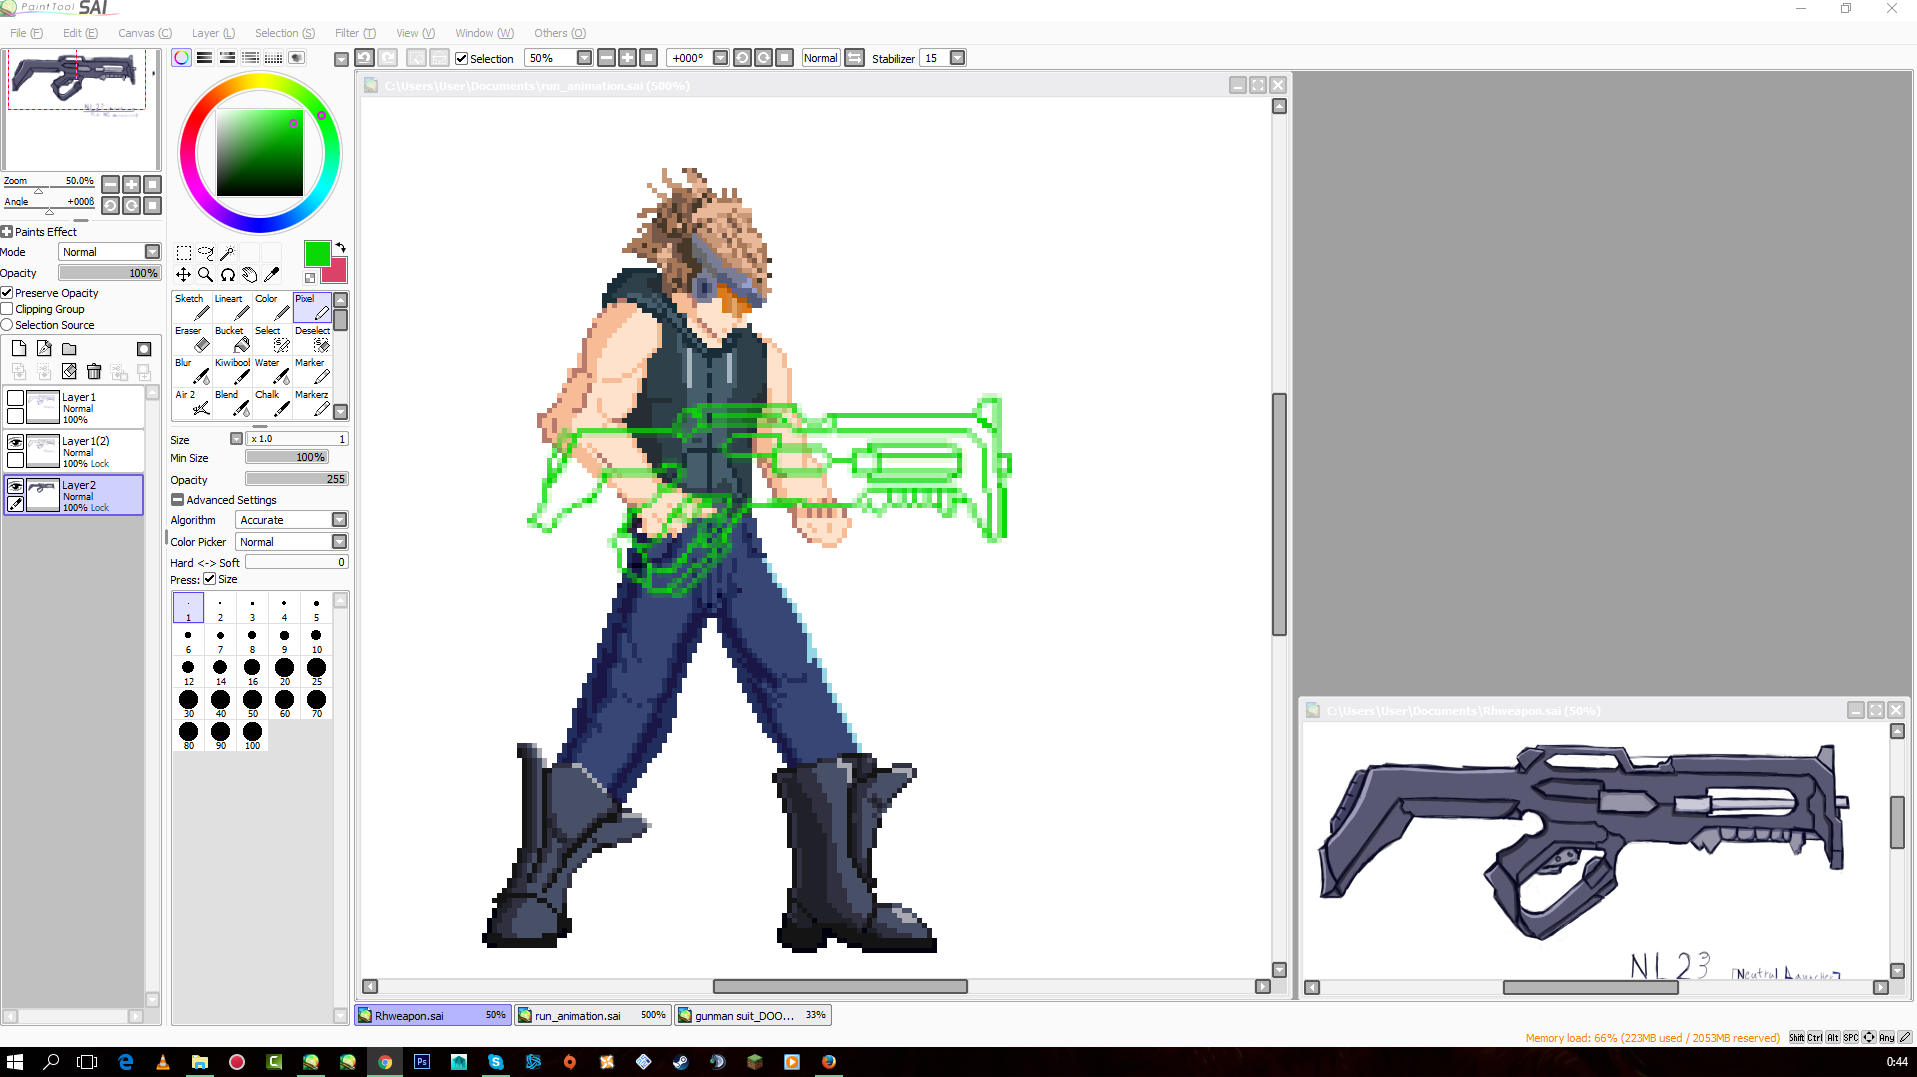Swap foreground and background colors

[340, 248]
